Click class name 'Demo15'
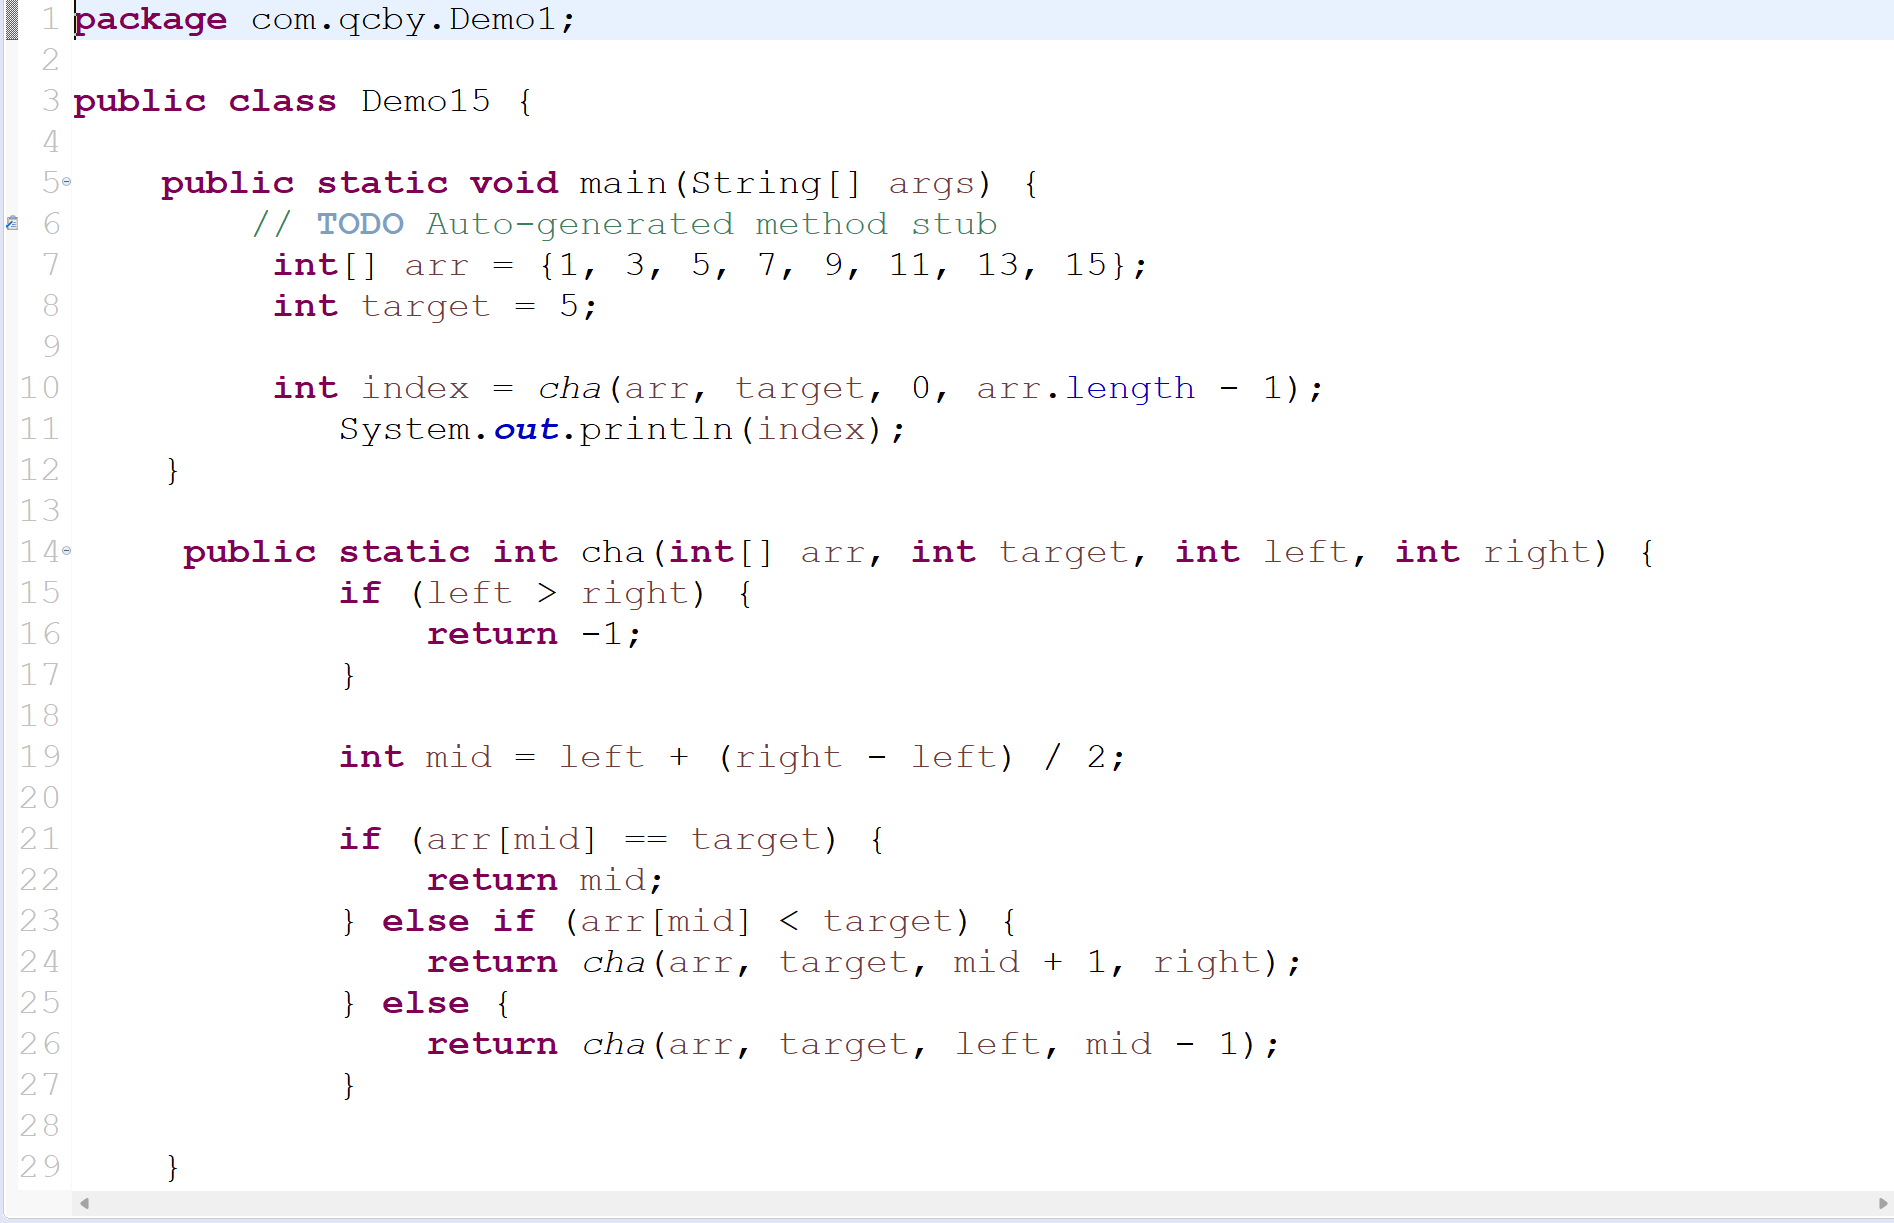Viewport: 1894px width, 1223px height. [x=426, y=101]
